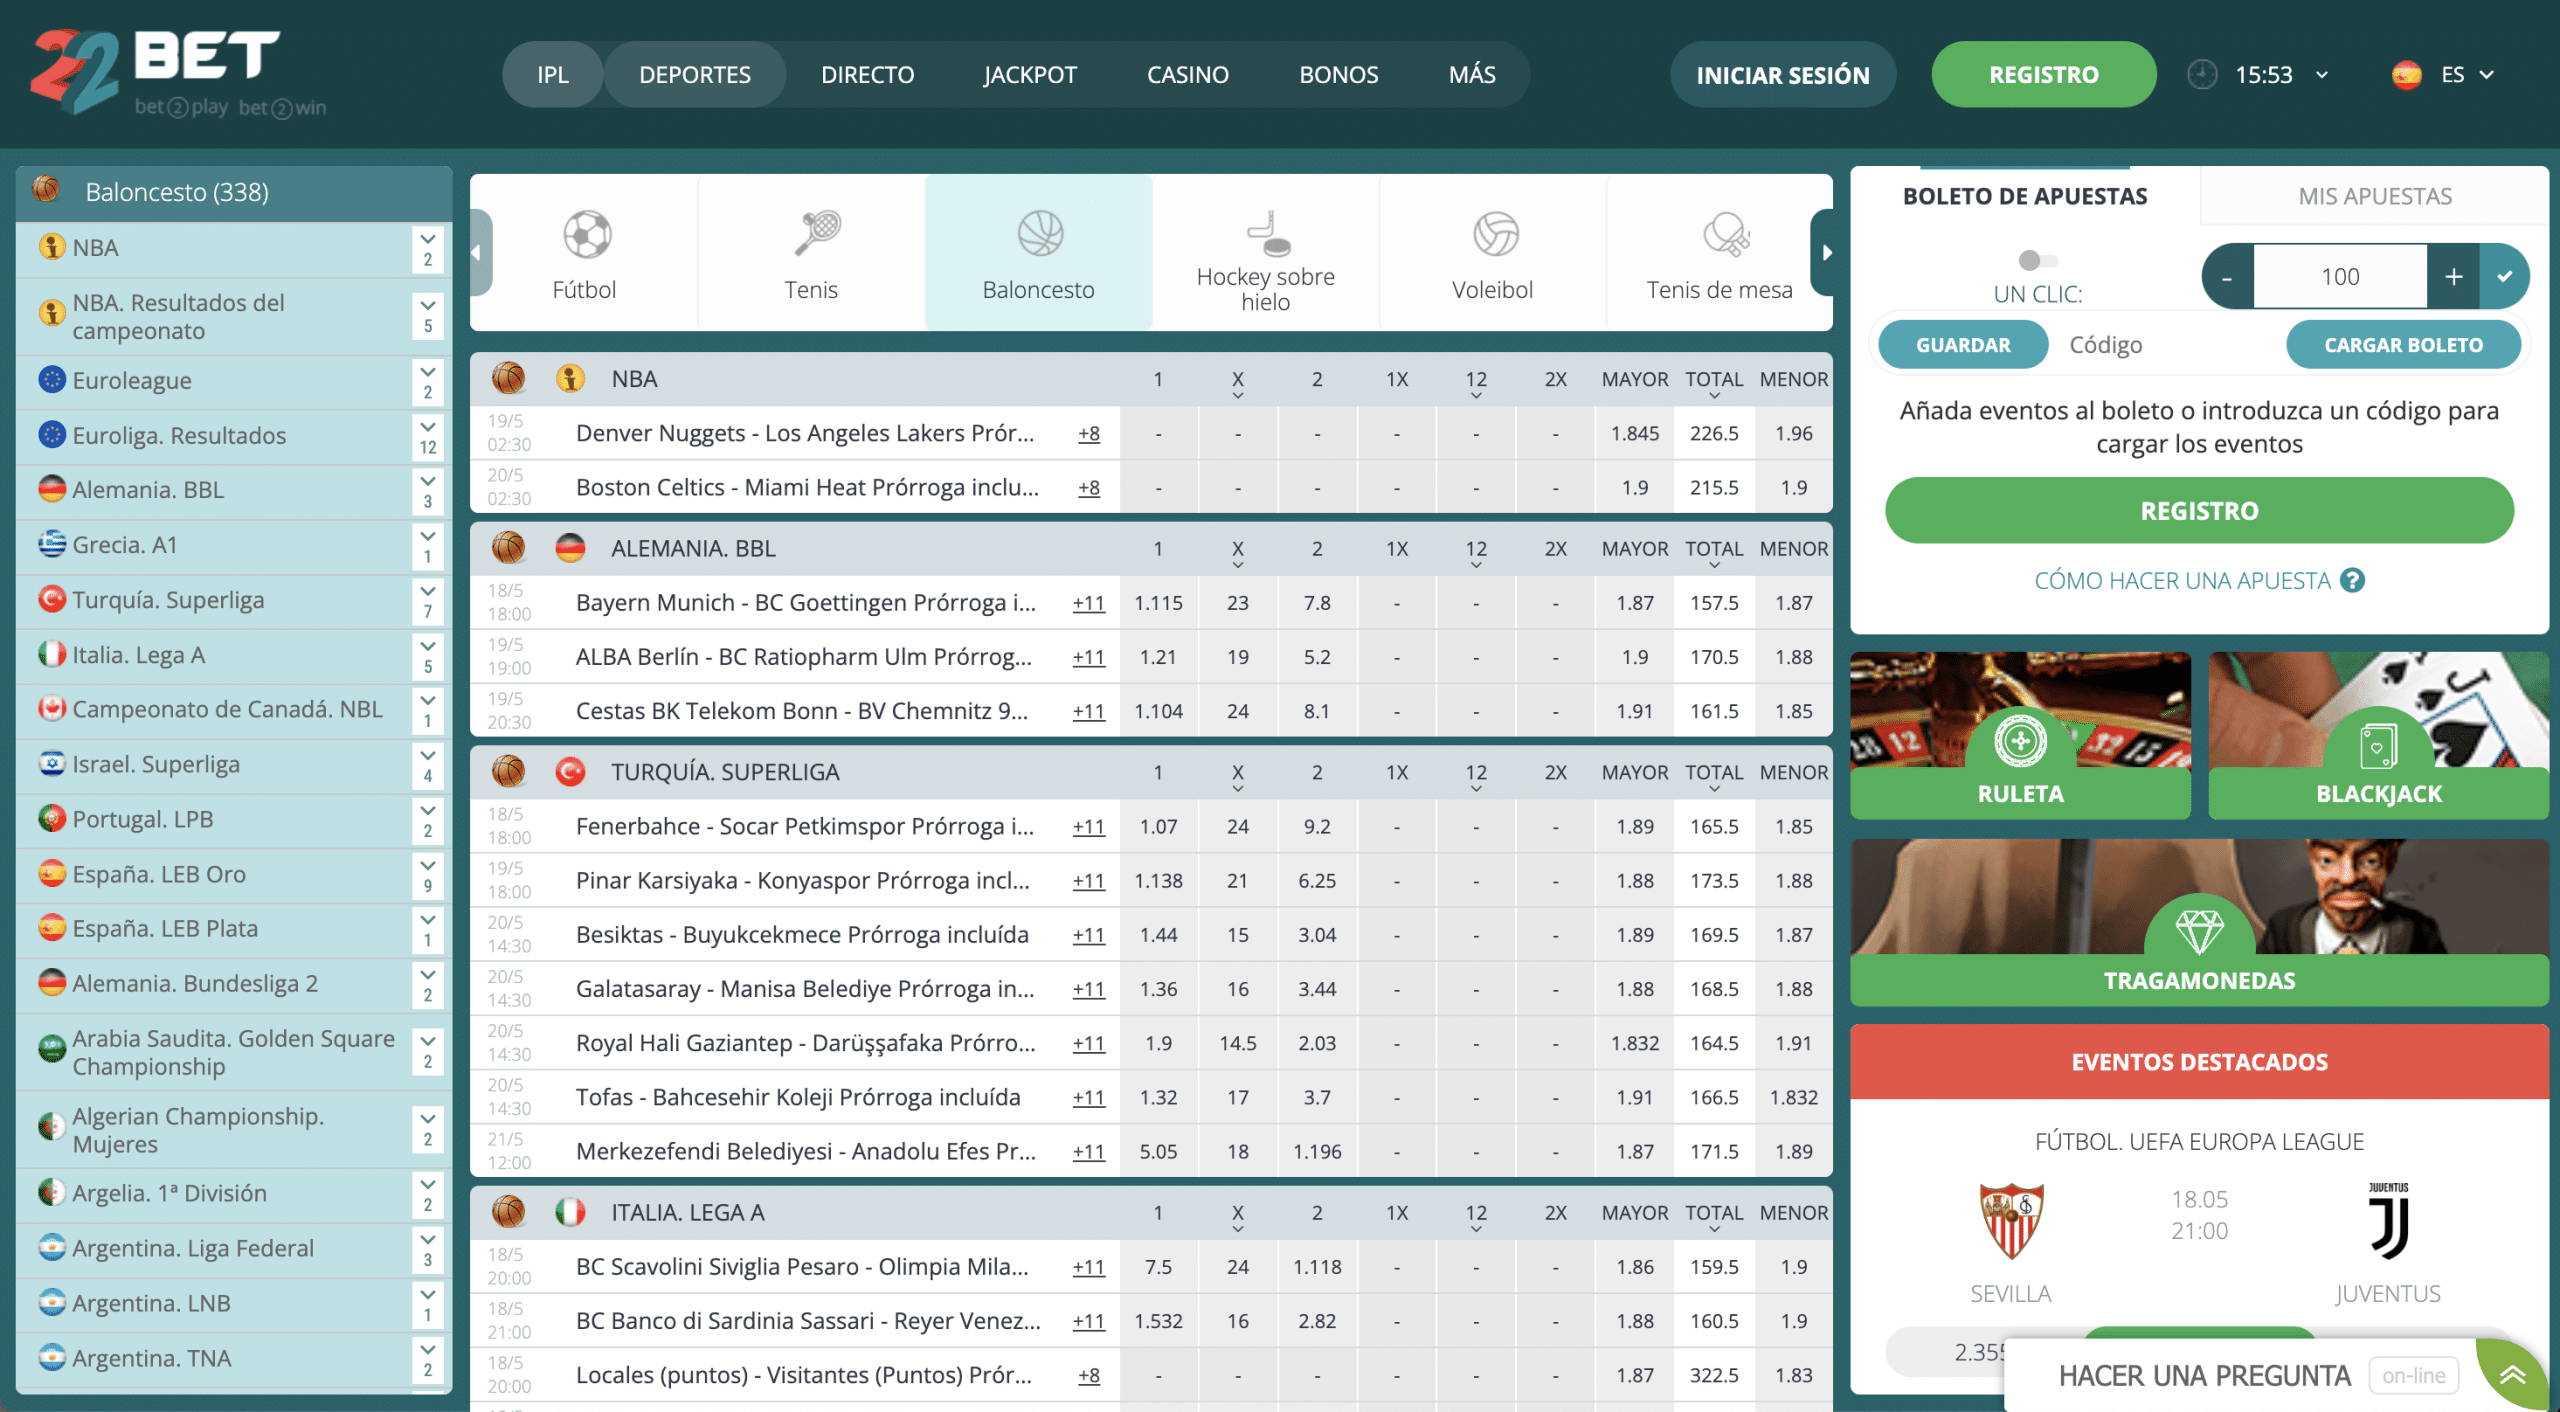Open the Blackjack cards icon
Viewport: 2560px width, 1412px height.
coord(2378,745)
